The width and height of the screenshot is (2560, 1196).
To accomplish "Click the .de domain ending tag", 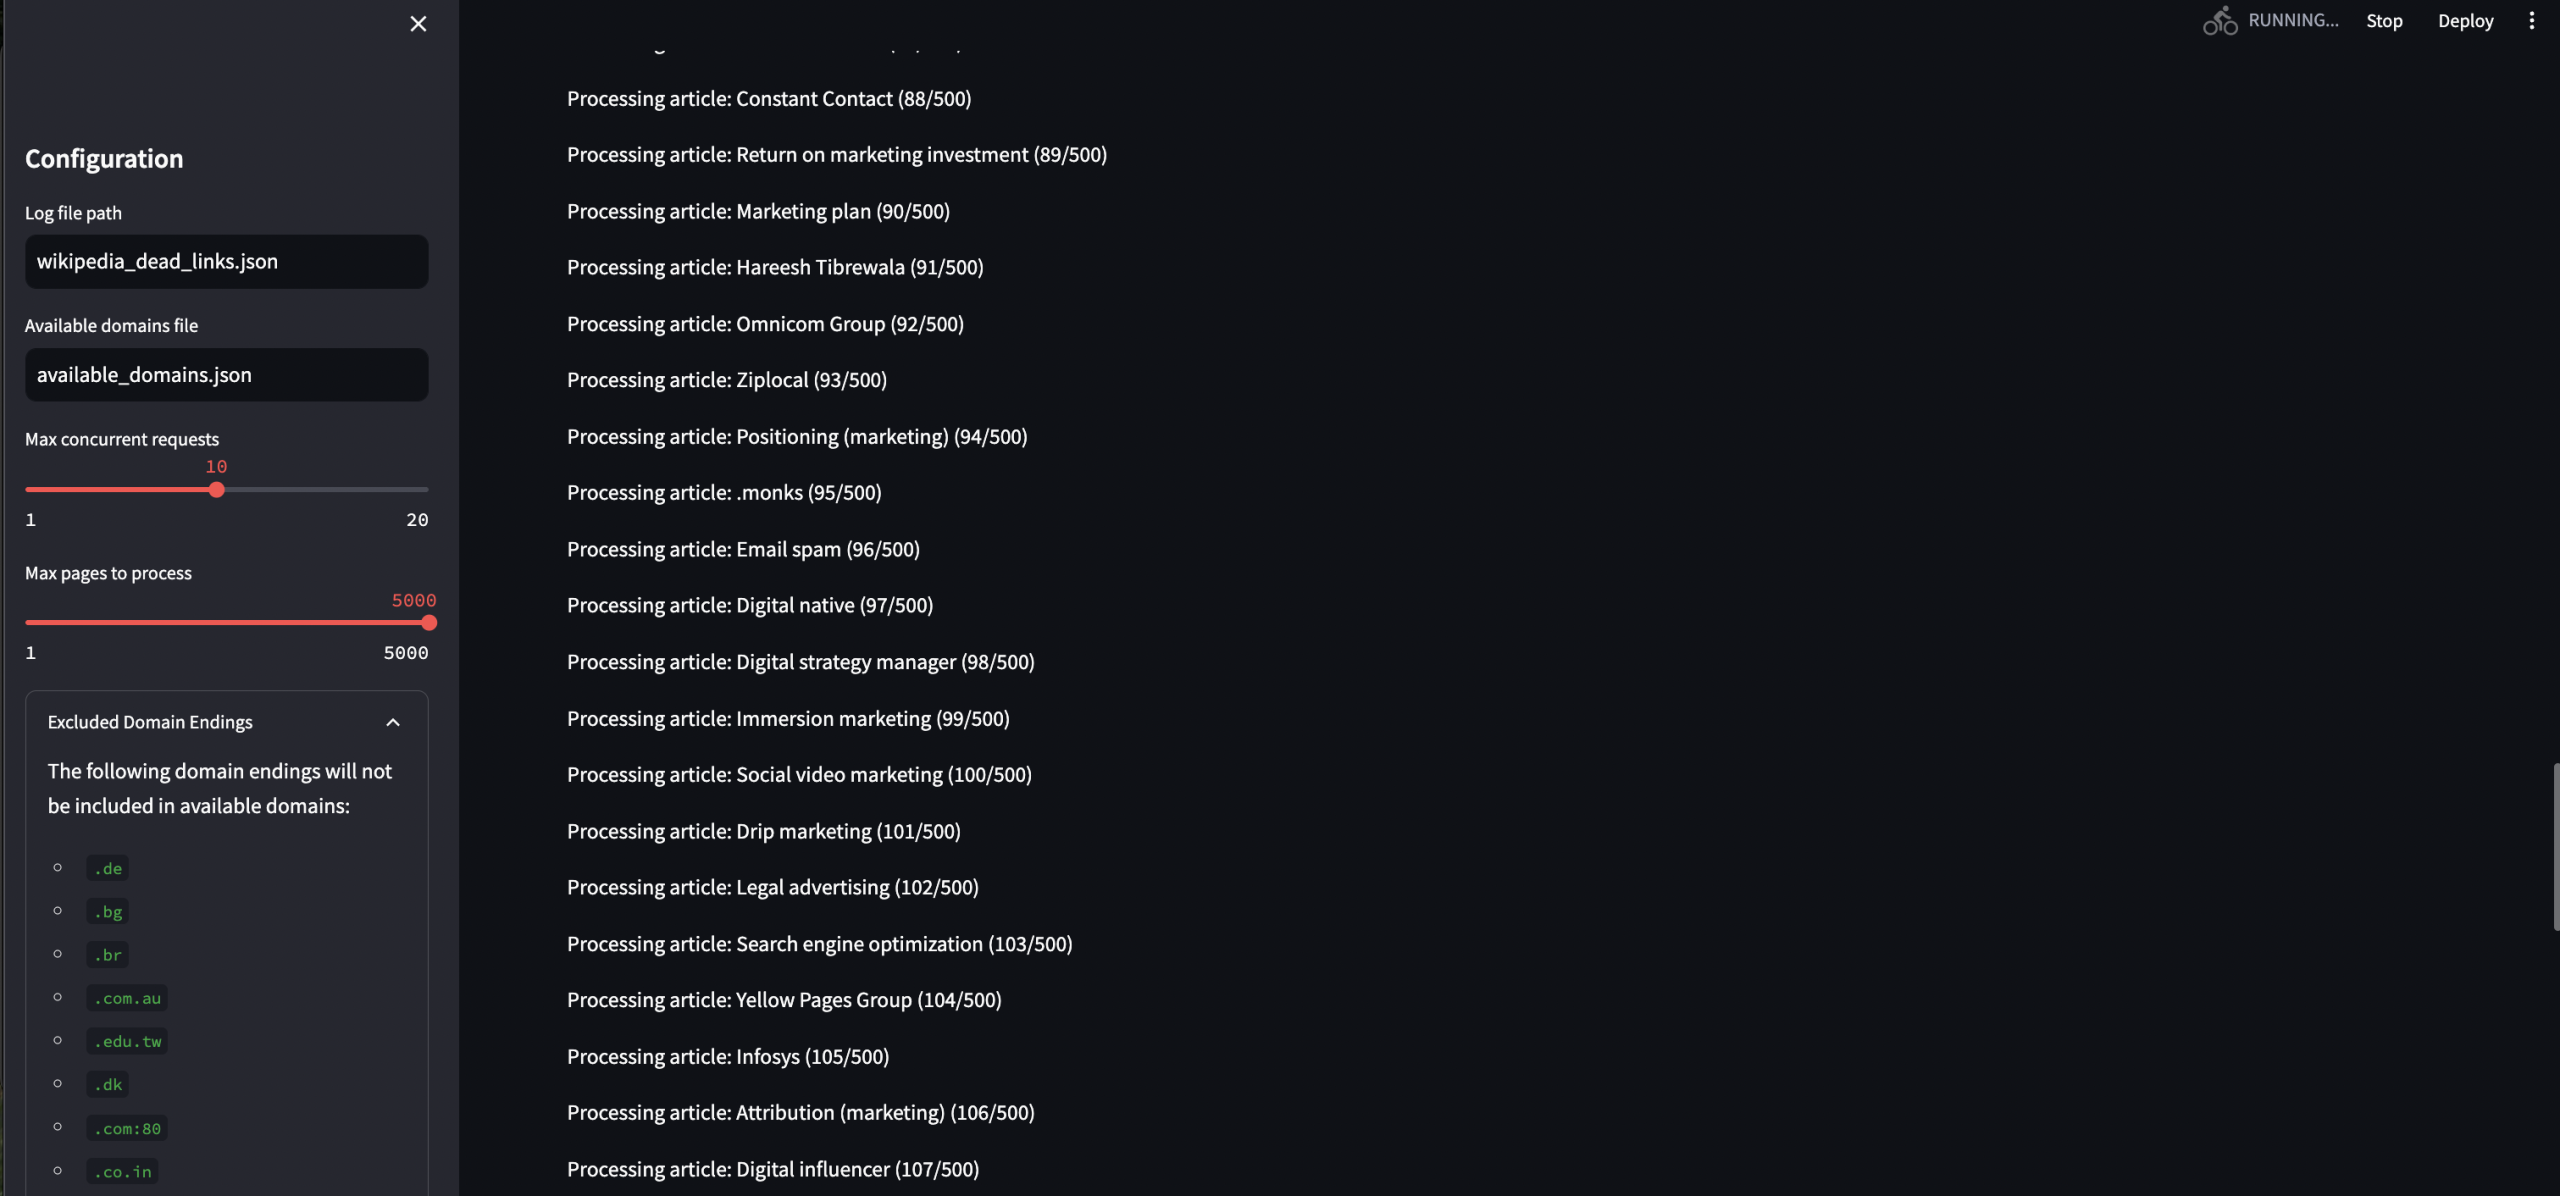I will (108, 869).
